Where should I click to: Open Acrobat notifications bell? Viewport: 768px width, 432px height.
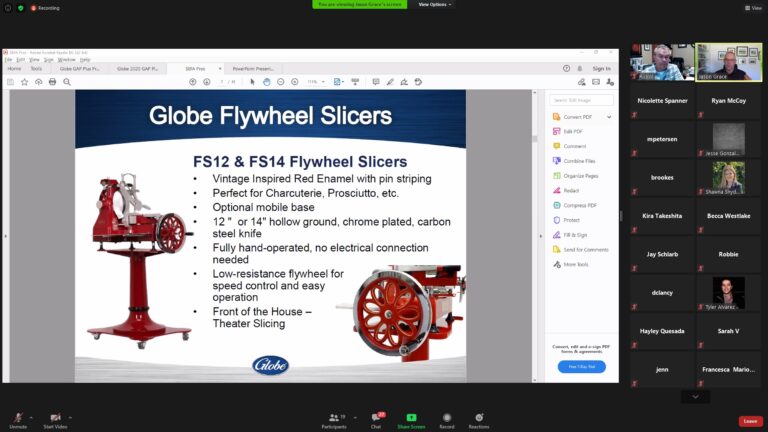pyautogui.click(x=580, y=69)
